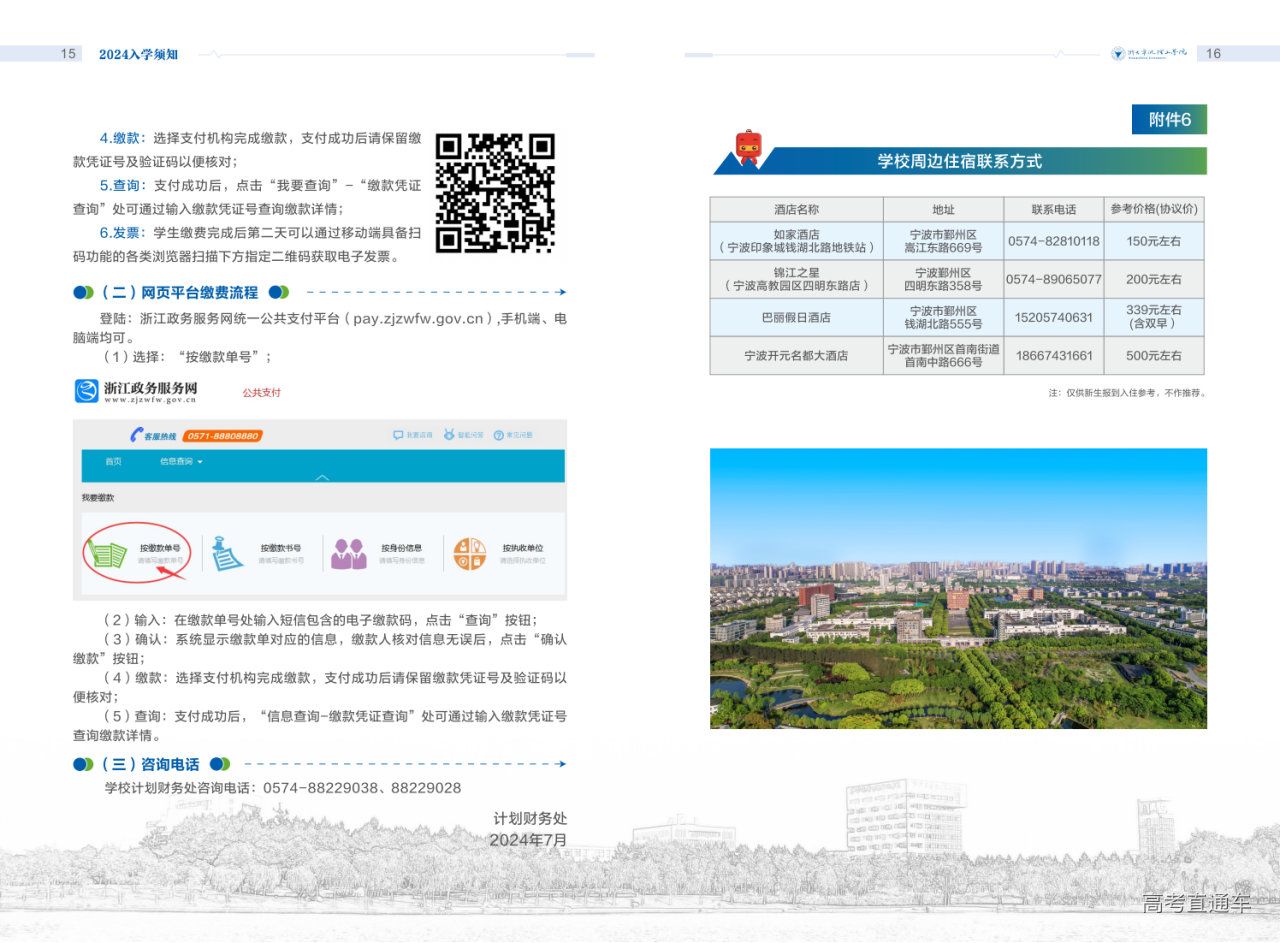Select the orange collecting unit icon
The image size is (1280, 943).
point(469,554)
